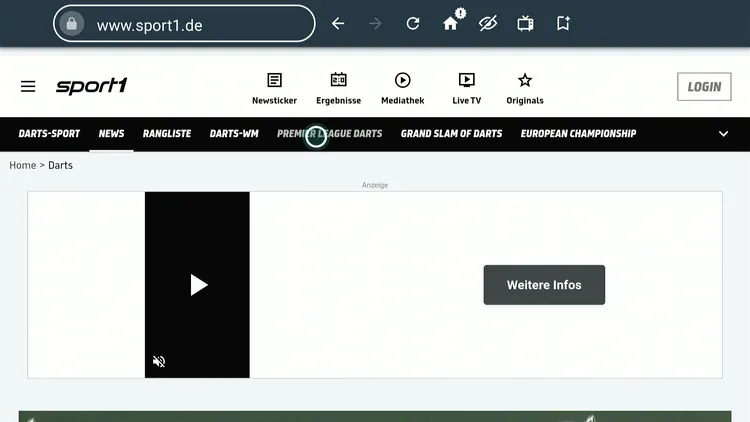The width and height of the screenshot is (750, 422).
Task: Open the DARTS-WM menu item
Action: click(234, 133)
